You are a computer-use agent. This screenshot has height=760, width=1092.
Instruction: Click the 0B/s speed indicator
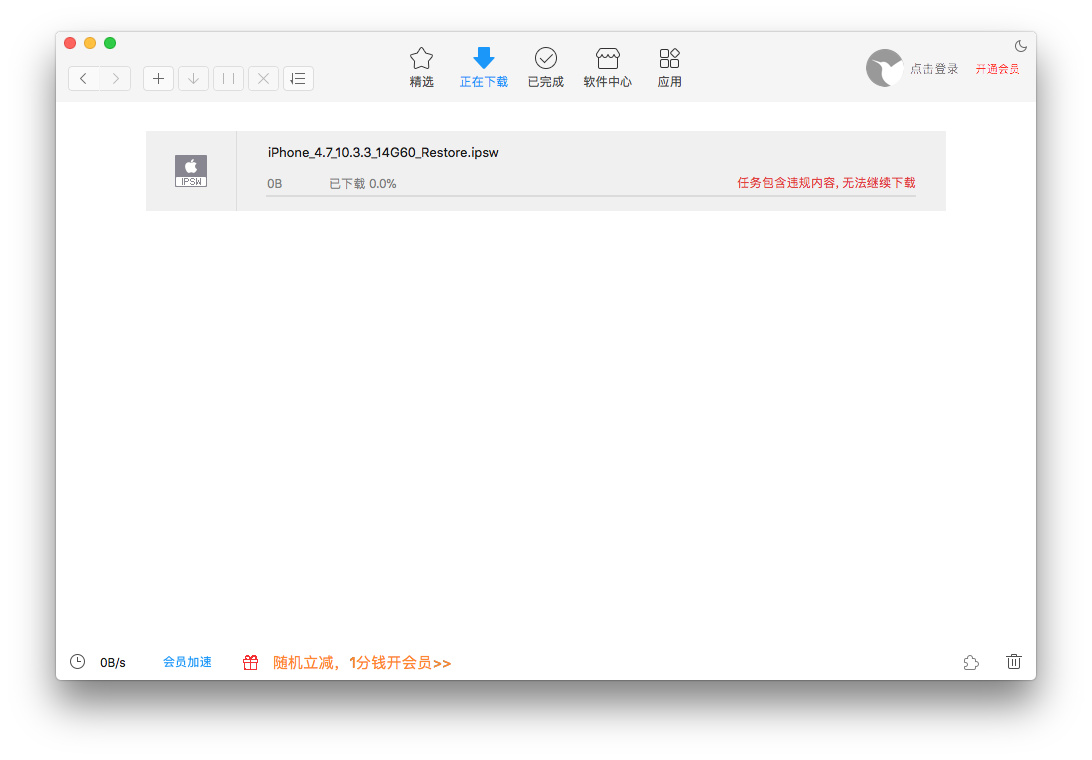tap(113, 662)
